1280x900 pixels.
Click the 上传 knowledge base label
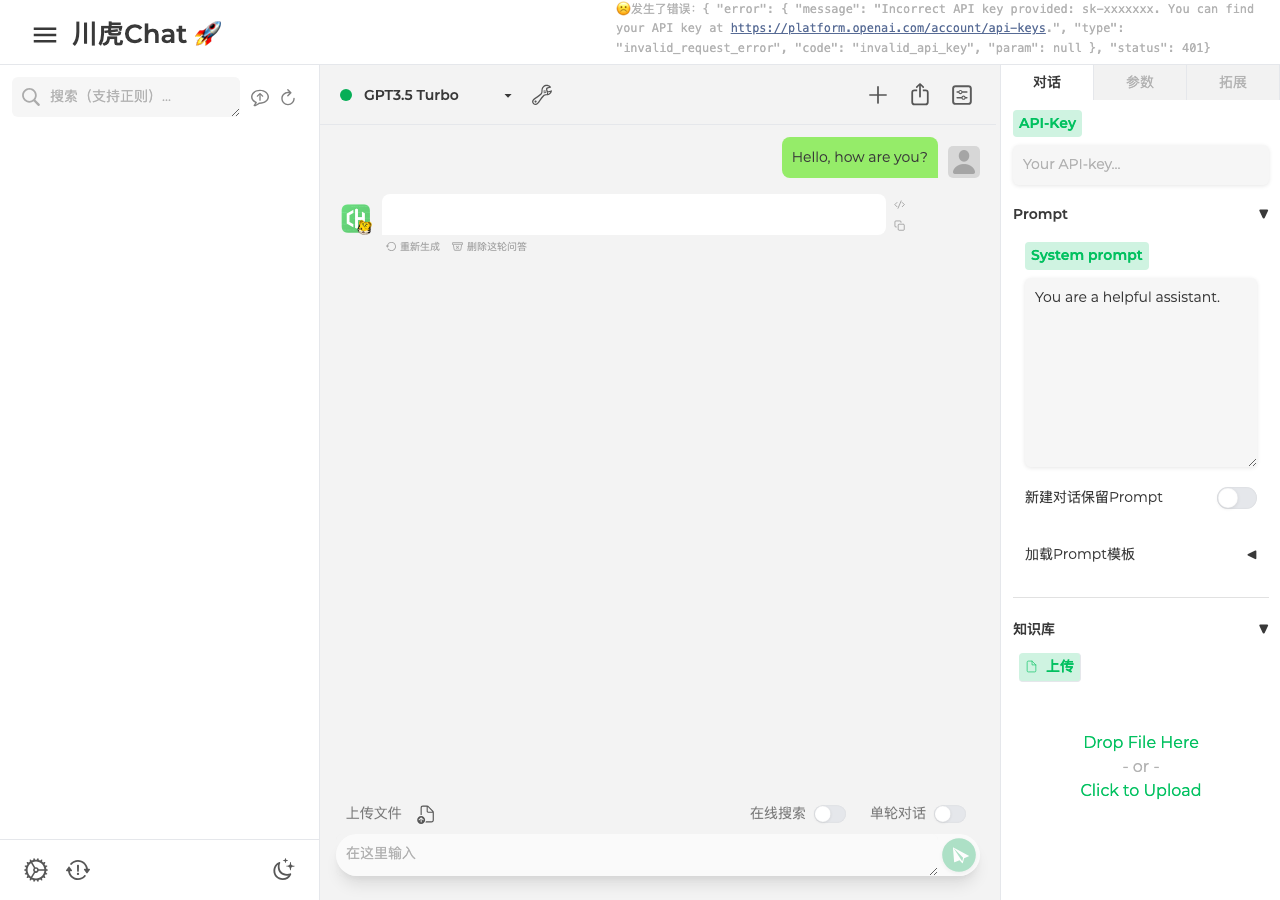click(1050, 667)
